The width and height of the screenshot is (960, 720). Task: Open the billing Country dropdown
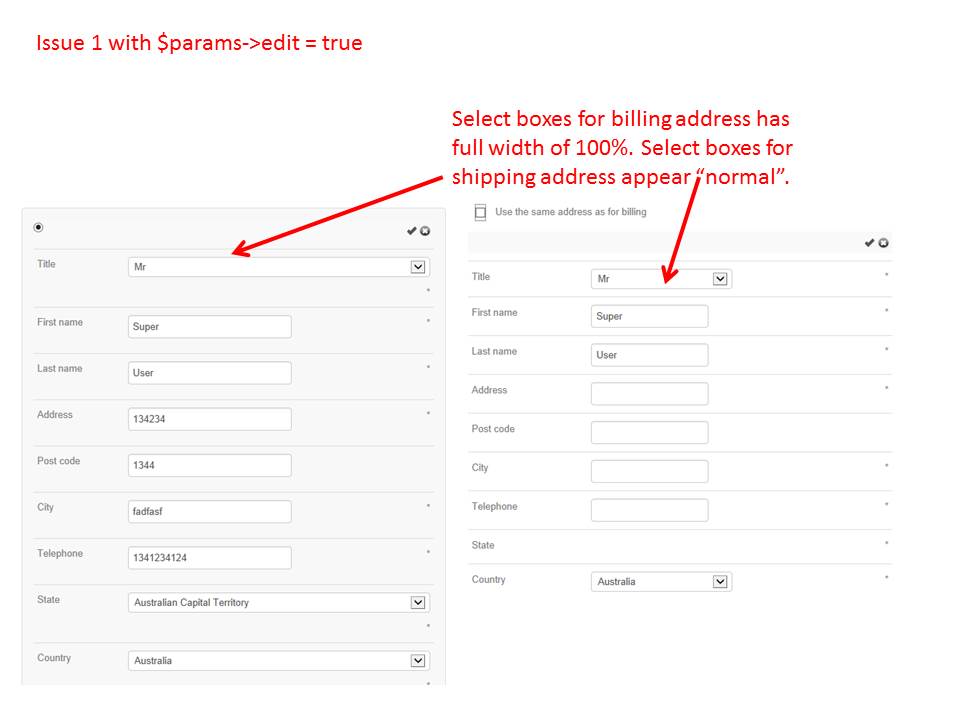point(279,661)
